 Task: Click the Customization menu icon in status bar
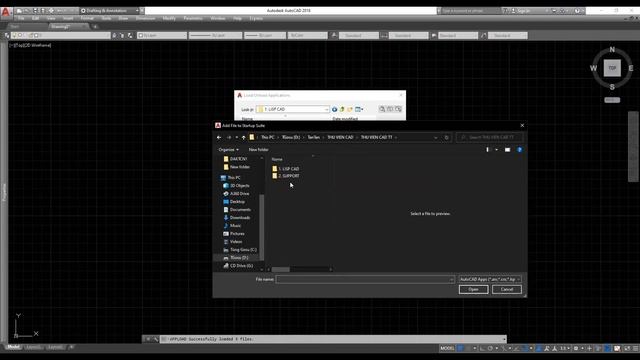coord(636,348)
